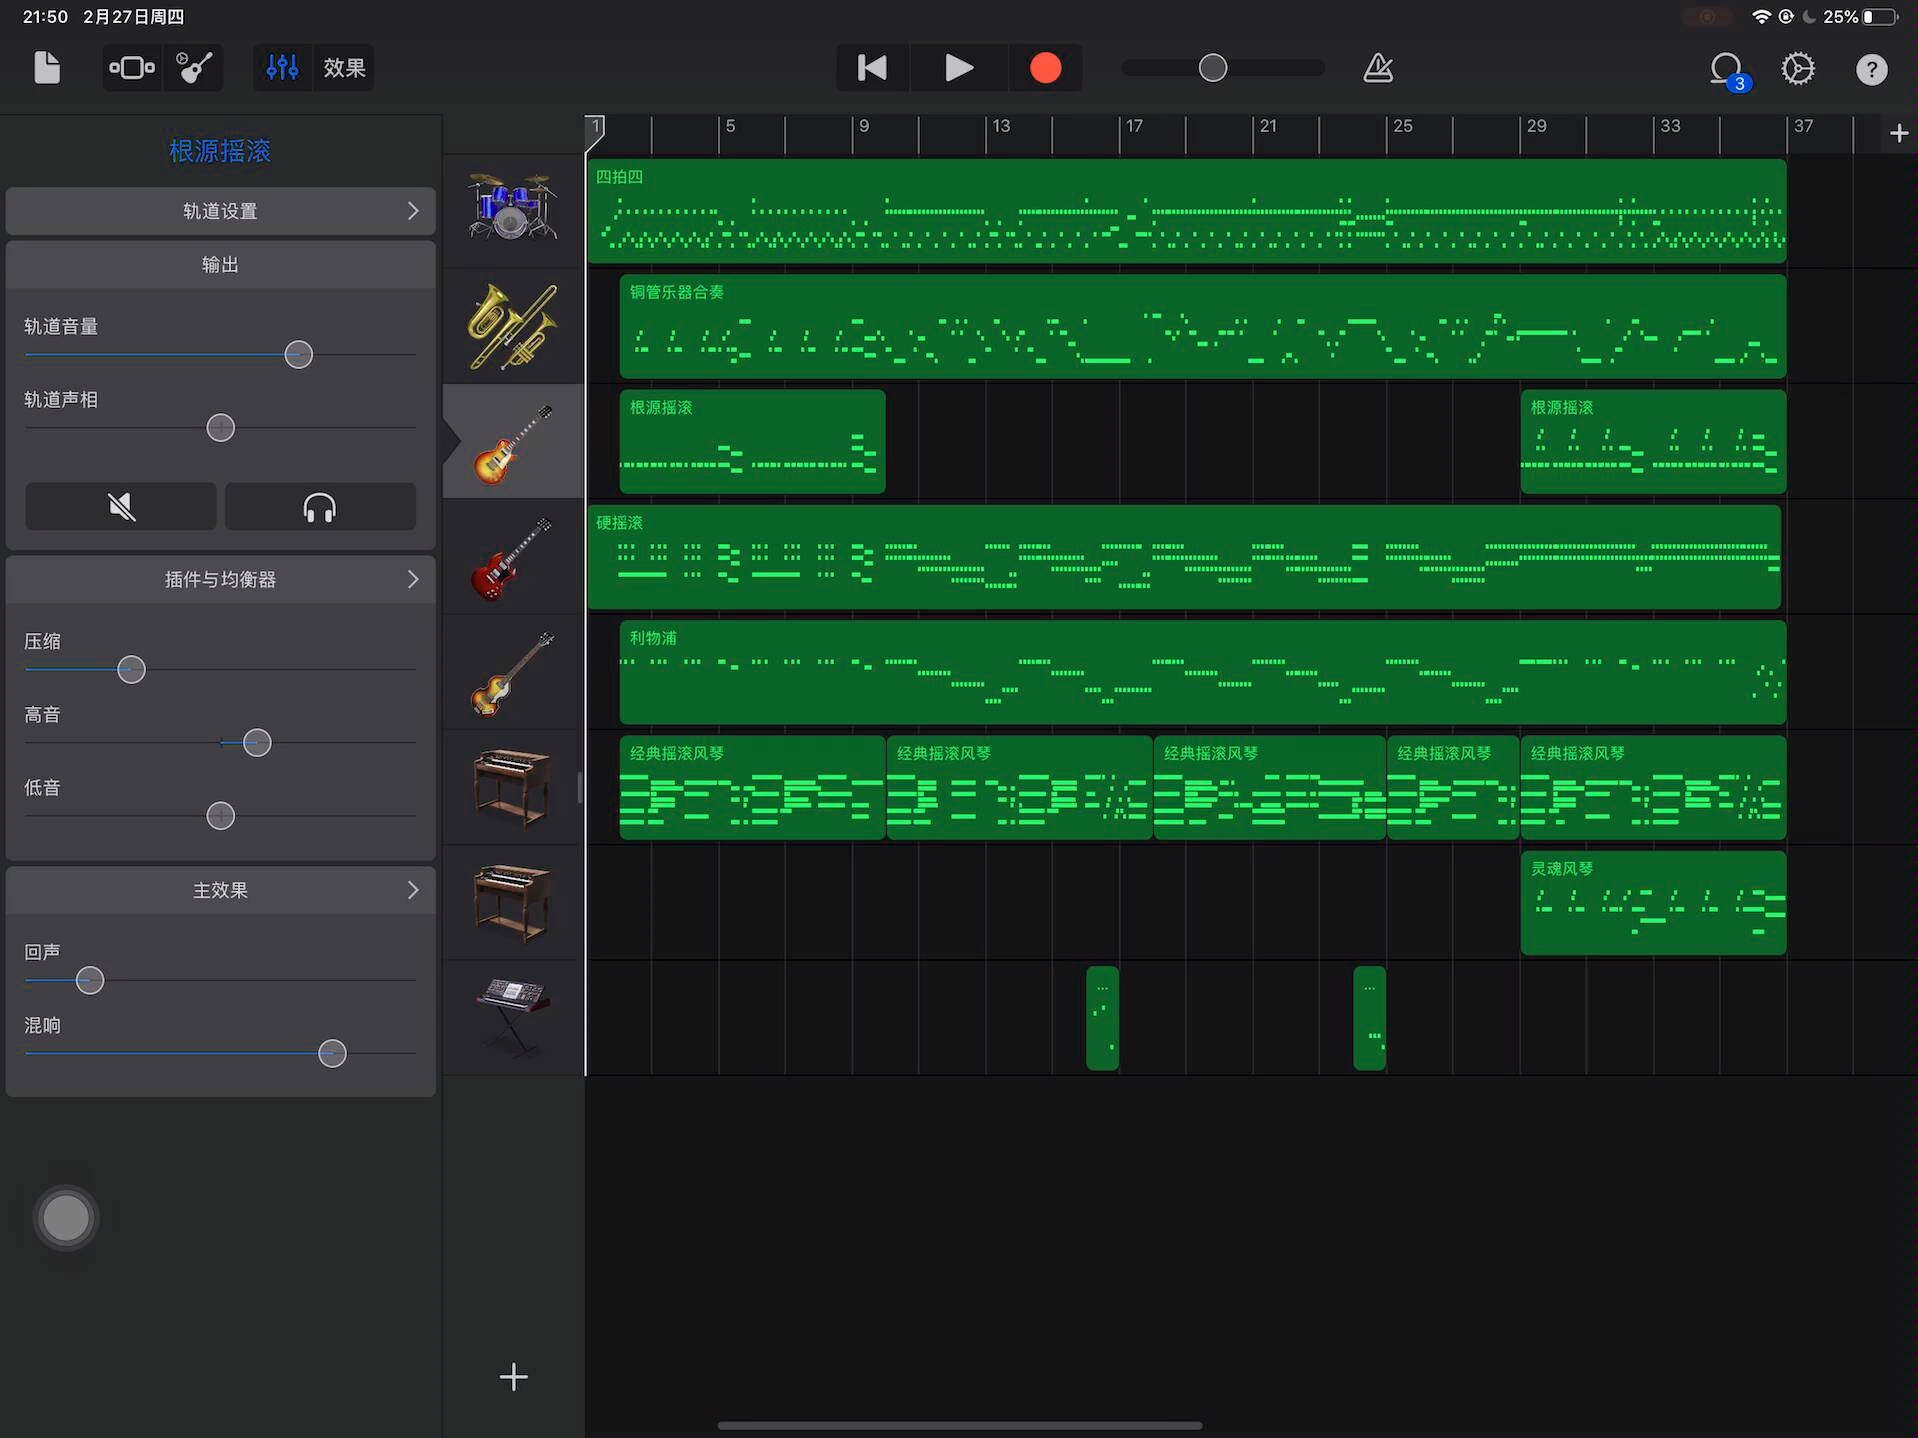The width and height of the screenshot is (1918, 1438).
Task: Open the instrument browser guitar icon
Action: point(194,68)
